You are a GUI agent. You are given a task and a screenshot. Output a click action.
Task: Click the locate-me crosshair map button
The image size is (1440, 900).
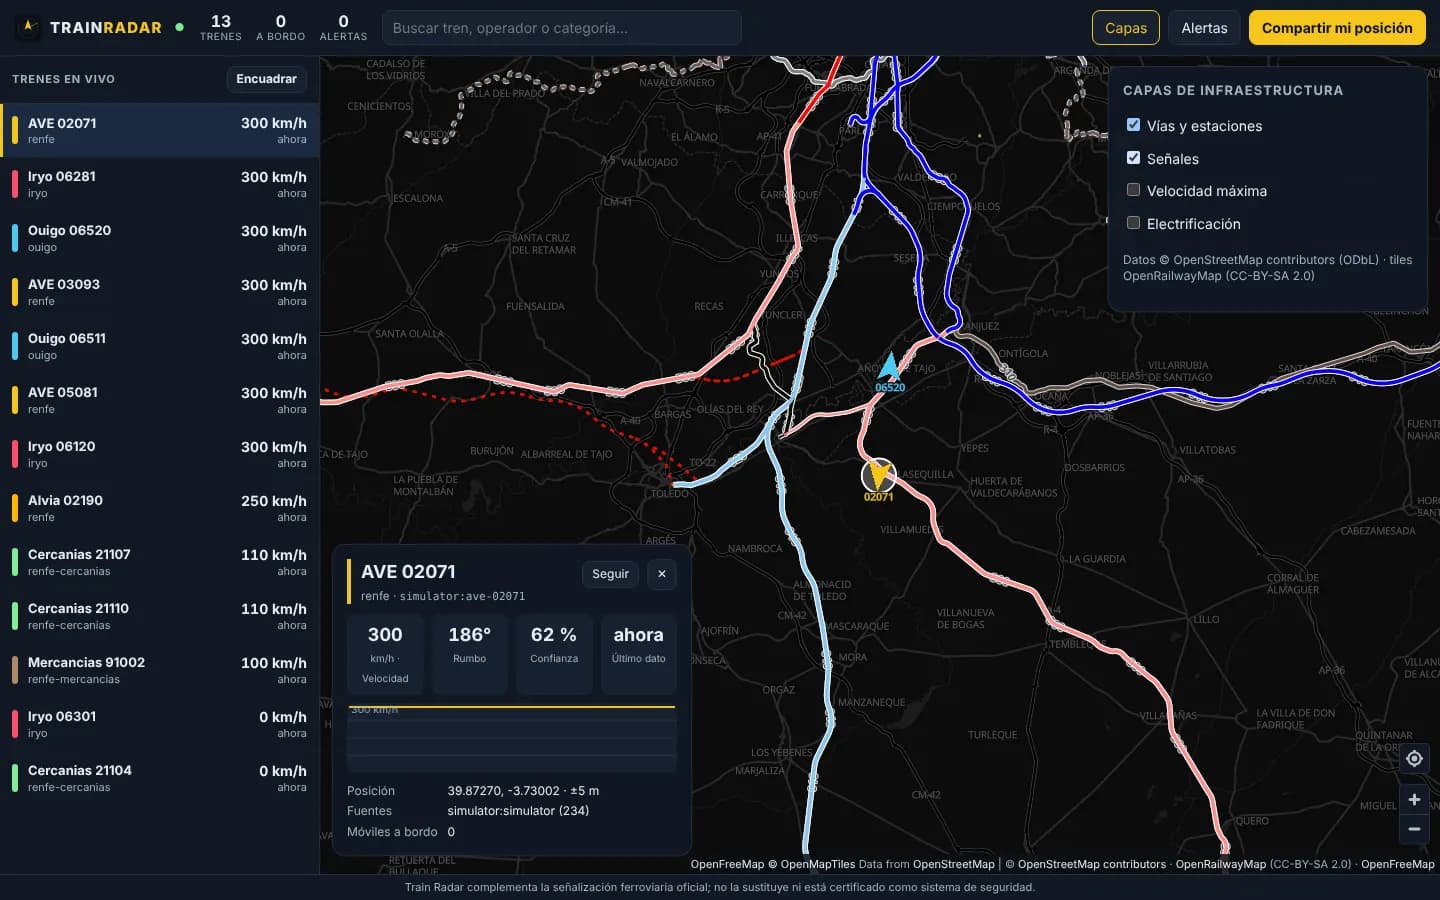click(x=1414, y=759)
